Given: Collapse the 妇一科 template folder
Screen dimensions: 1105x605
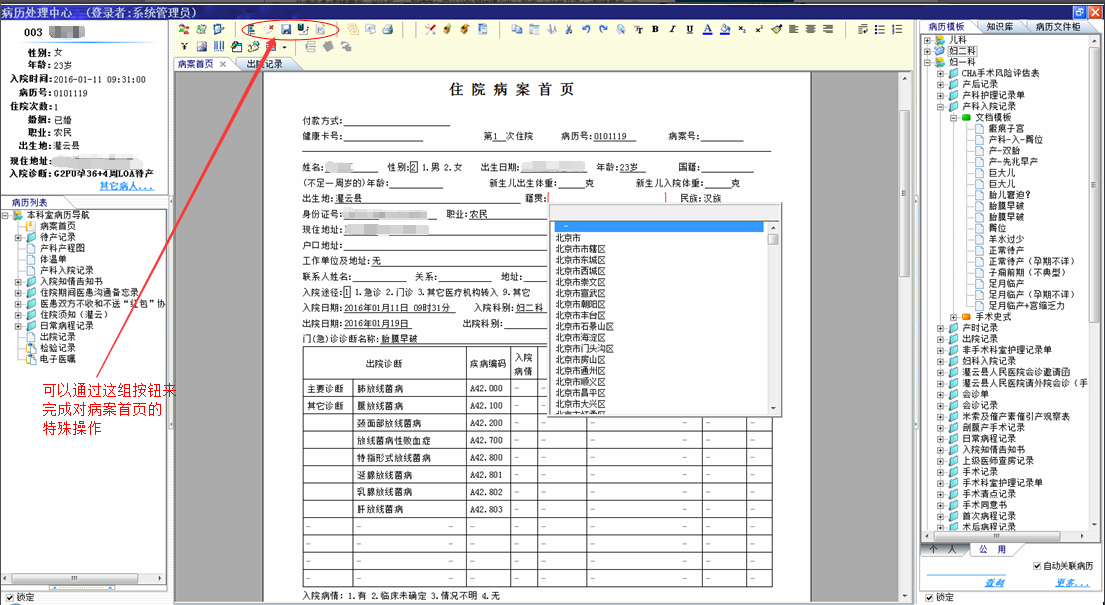Looking at the screenshot, I should pyautogui.click(x=927, y=62).
